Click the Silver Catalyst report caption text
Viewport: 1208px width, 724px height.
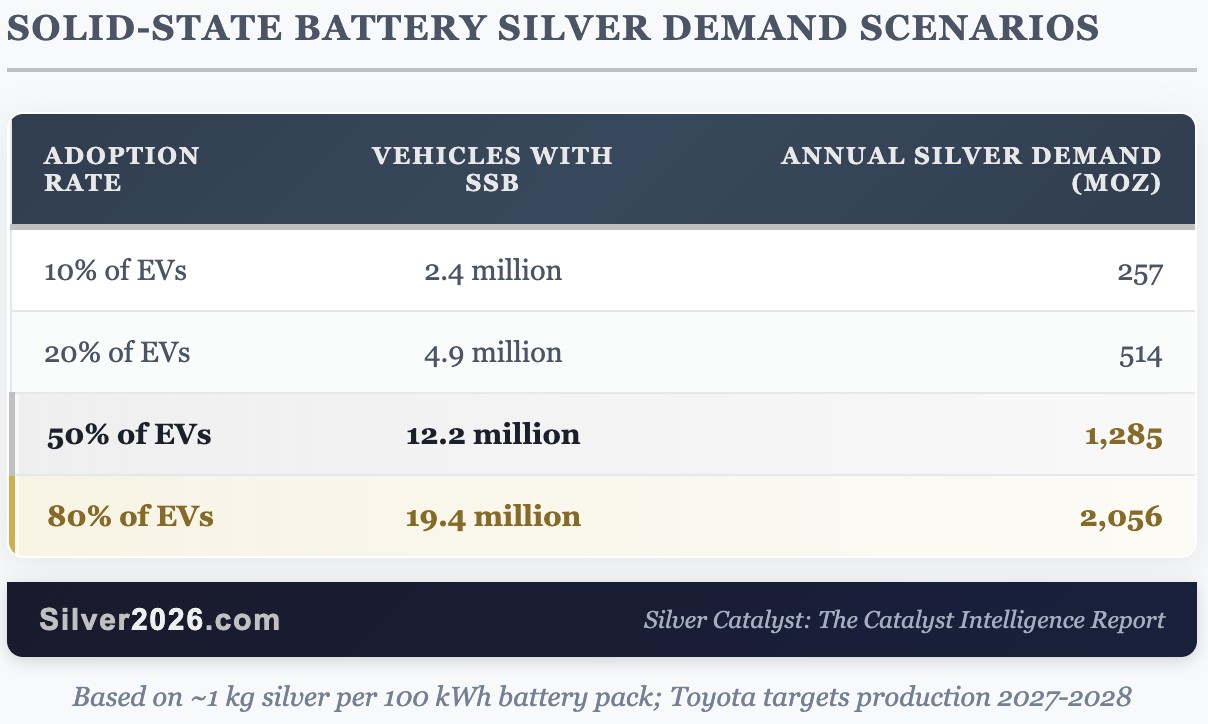pos(904,620)
